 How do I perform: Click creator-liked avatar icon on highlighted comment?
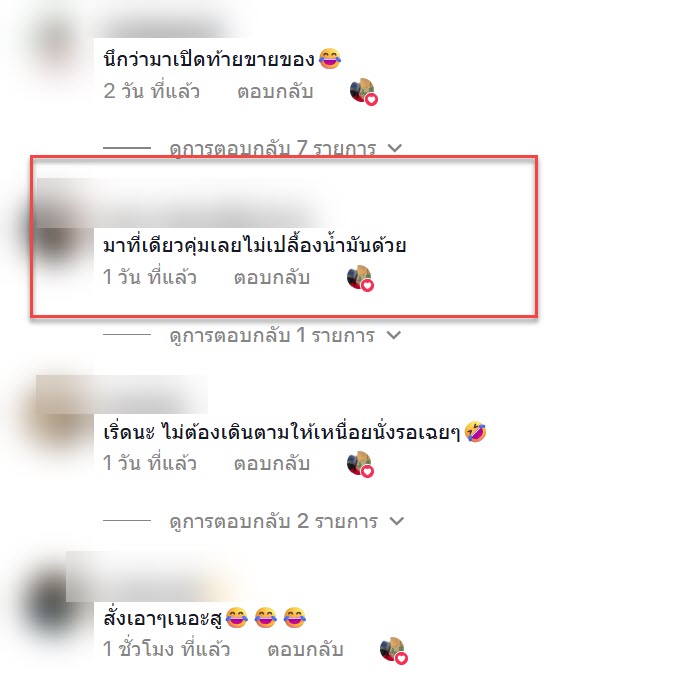point(360,279)
